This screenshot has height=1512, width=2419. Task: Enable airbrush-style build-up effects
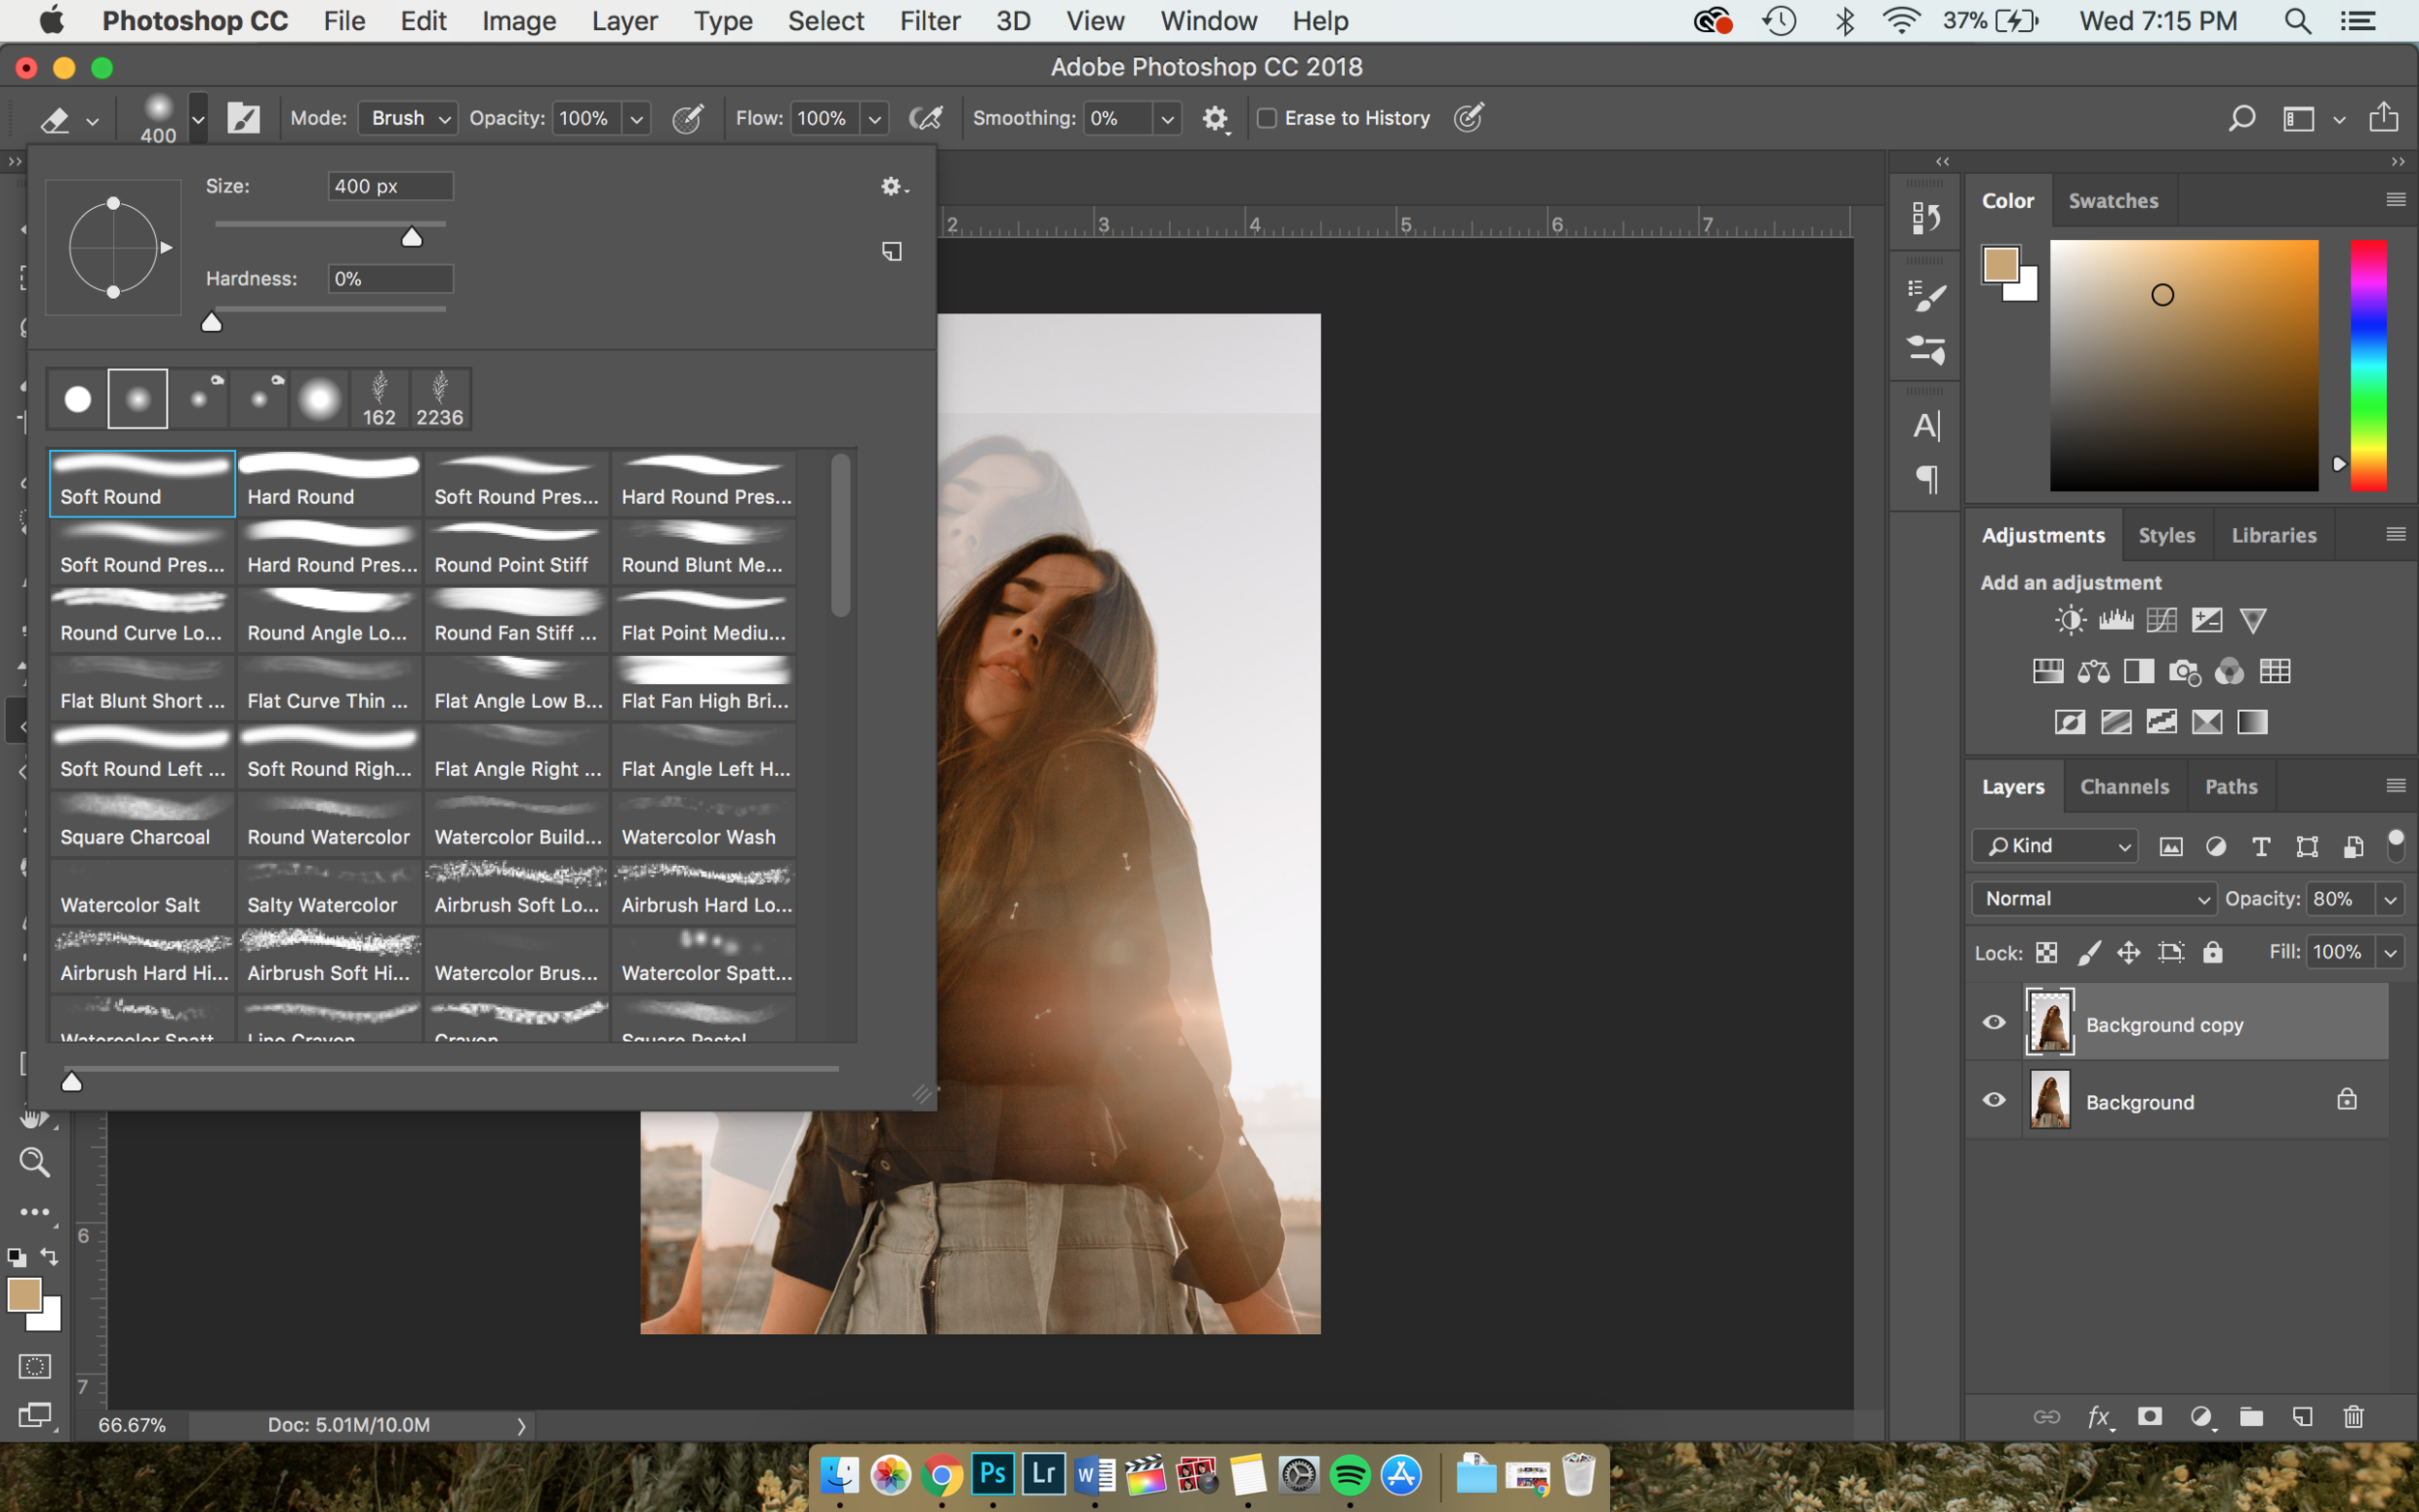(x=925, y=118)
